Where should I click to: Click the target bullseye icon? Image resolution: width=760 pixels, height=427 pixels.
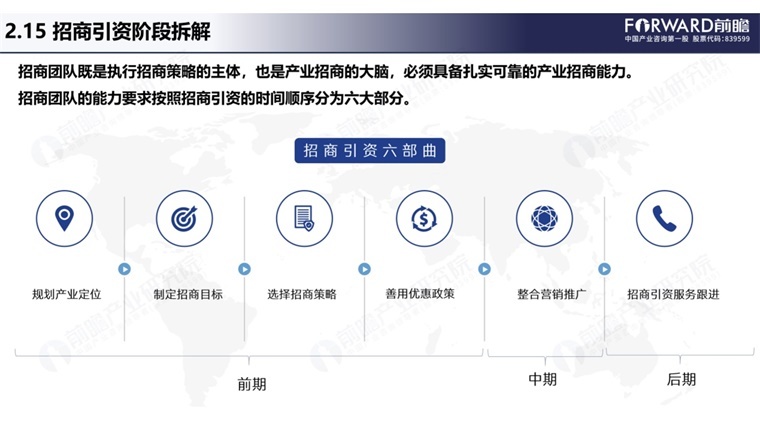[x=184, y=219]
